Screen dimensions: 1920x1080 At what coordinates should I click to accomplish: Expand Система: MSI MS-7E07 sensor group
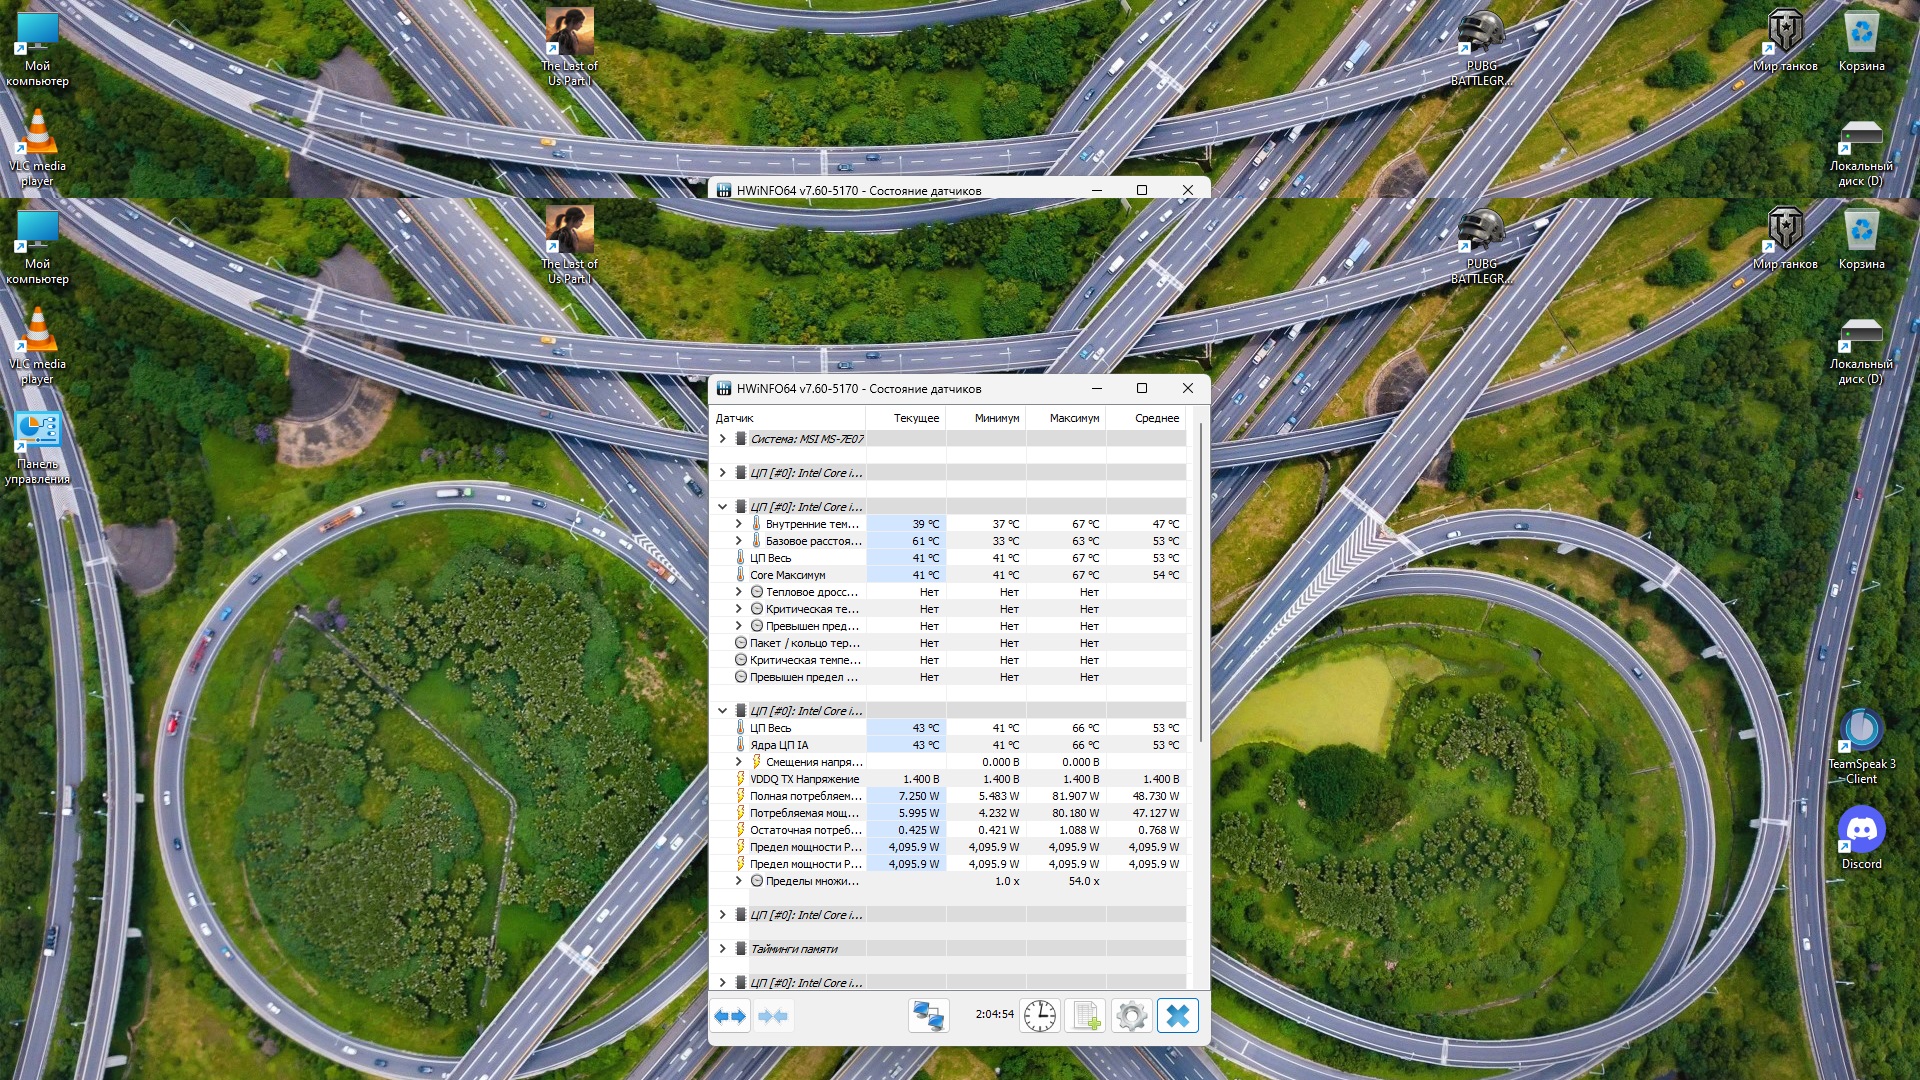tap(722, 439)
